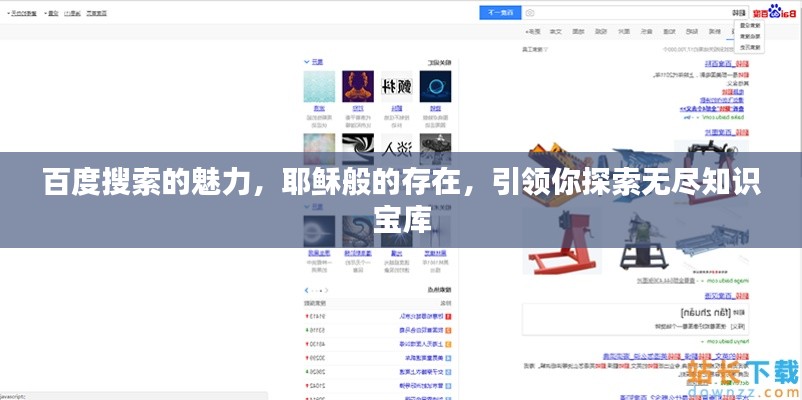The image size is (802, 400).
Task: Click the camera image-search icon in search box
Action: (530, 13)
